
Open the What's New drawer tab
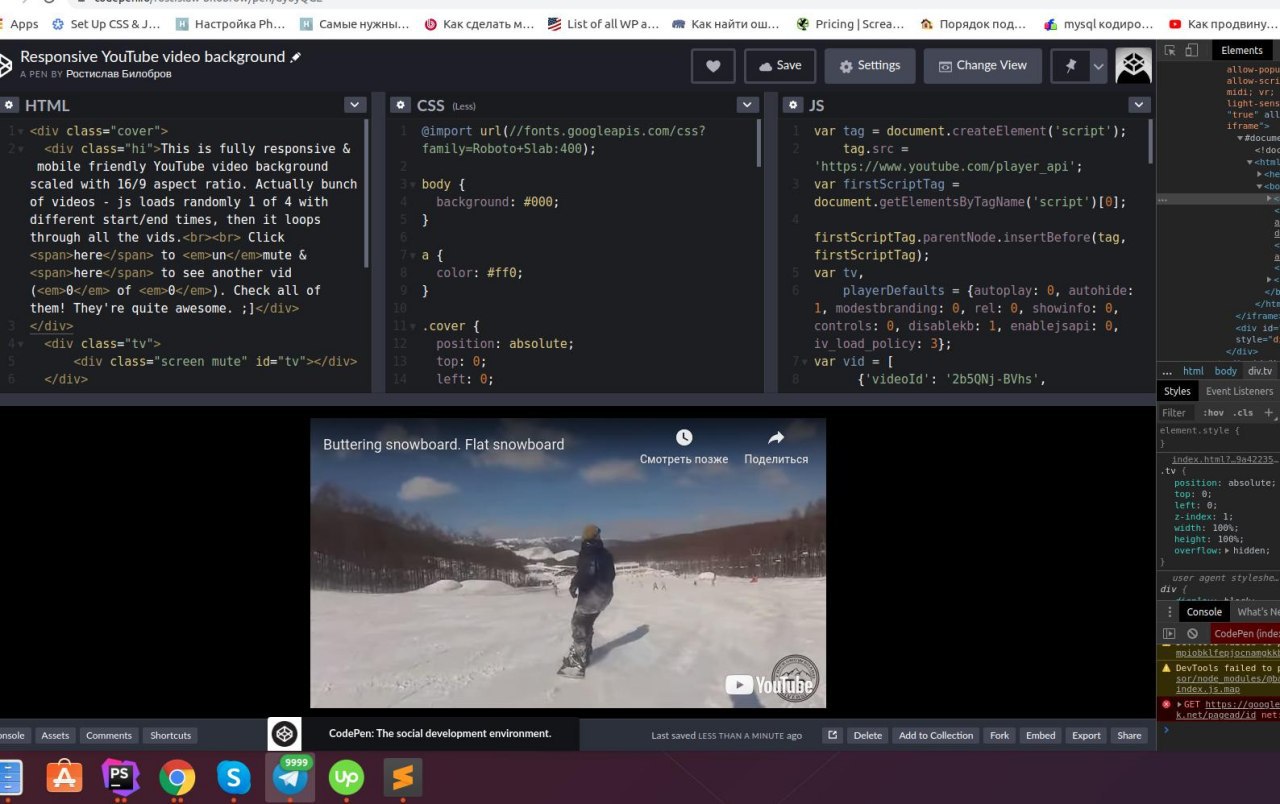pyautogui.click(x=1257, y=612)
